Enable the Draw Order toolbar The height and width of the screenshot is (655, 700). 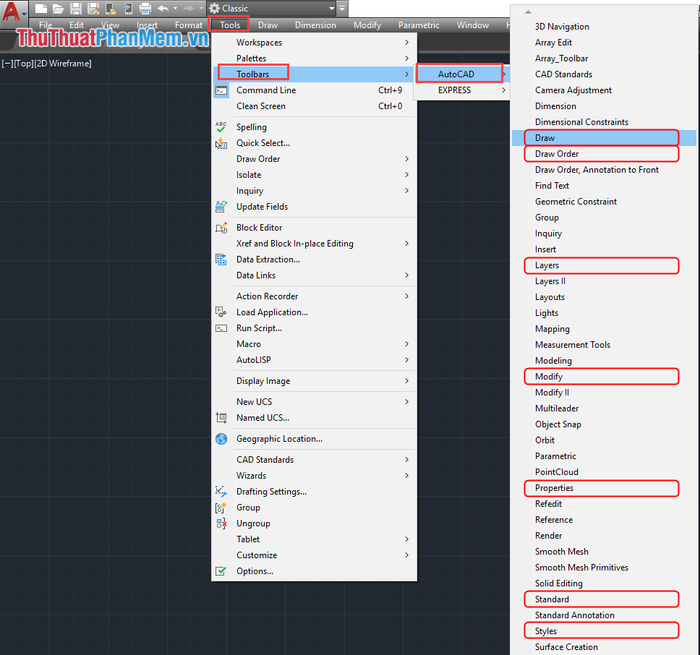tap(604, 154)
